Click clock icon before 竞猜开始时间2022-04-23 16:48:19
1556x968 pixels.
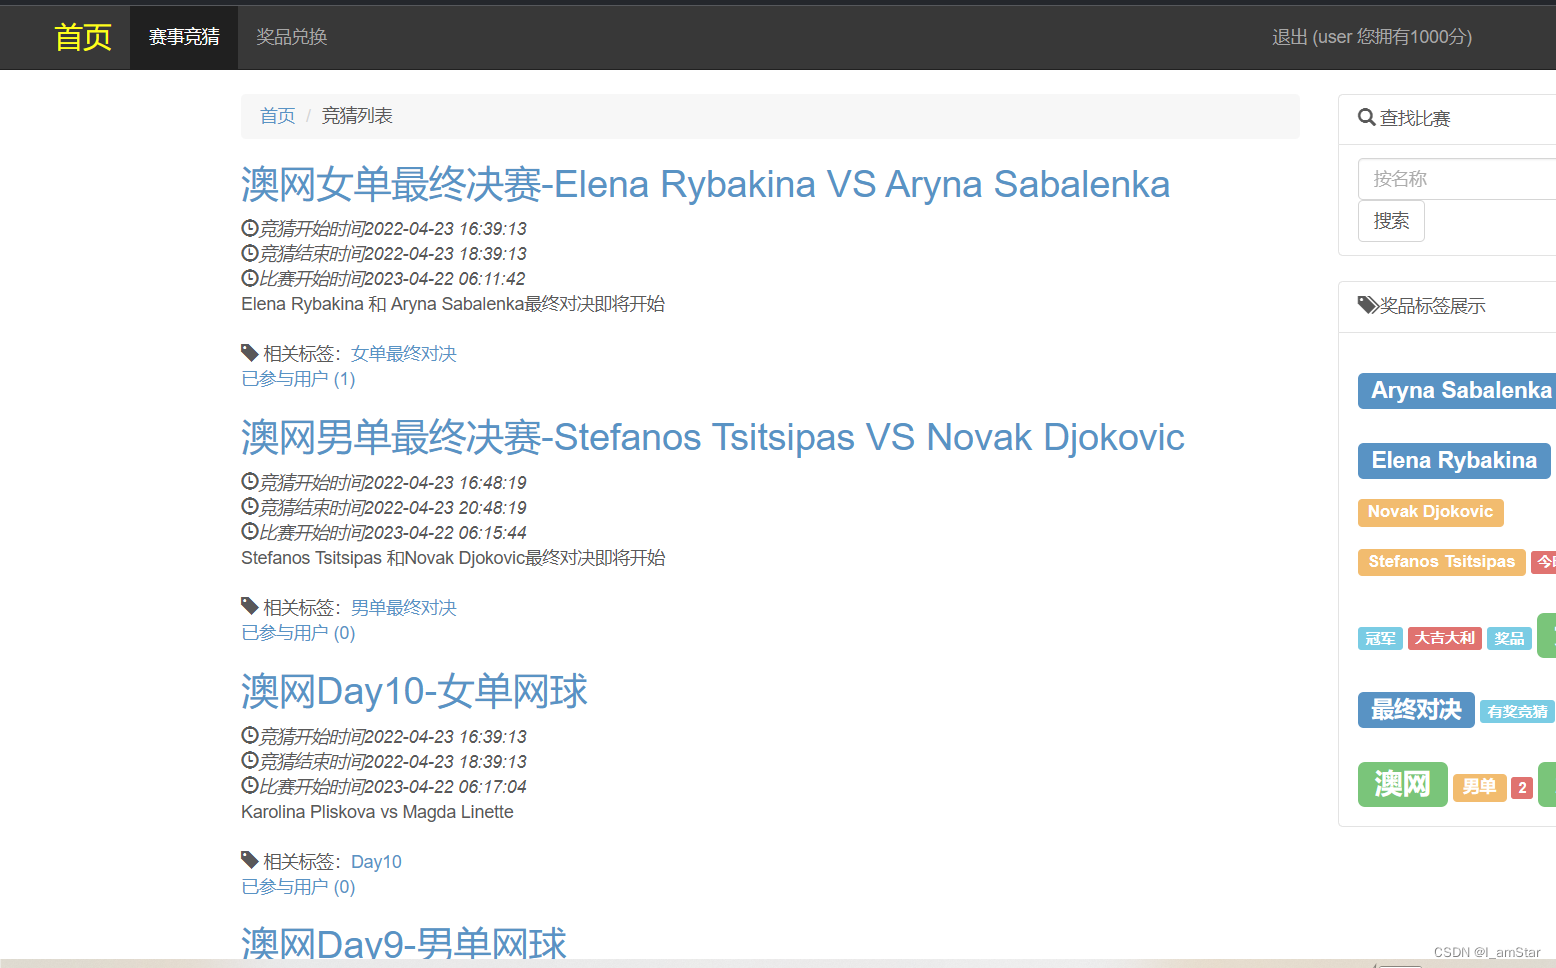(x=250, y=482)
